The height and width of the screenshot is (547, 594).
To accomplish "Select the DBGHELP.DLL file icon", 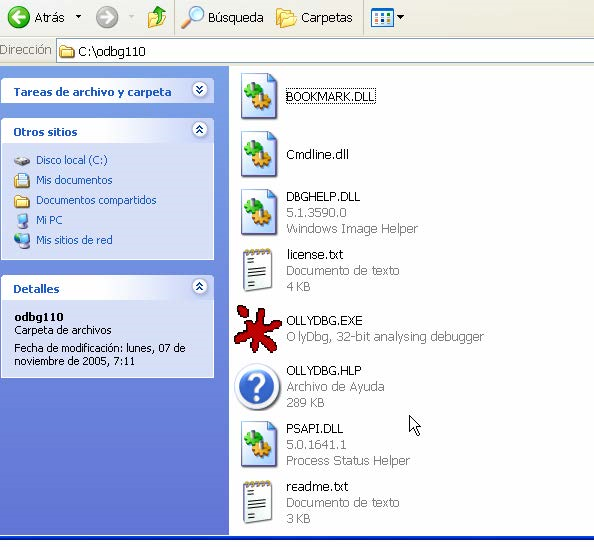I will pos(259,212).
